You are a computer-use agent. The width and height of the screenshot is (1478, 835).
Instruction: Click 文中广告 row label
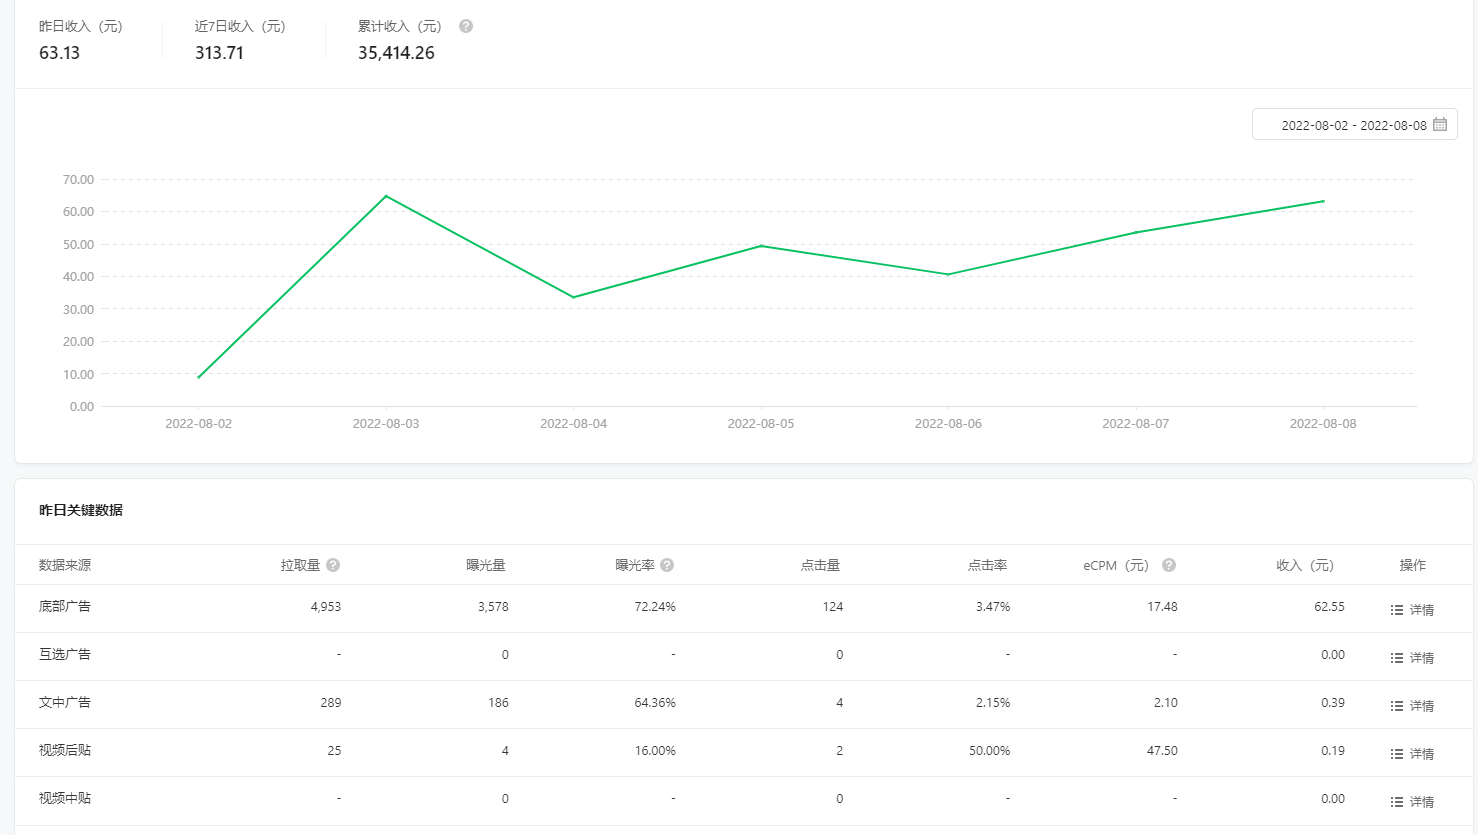click(x=65, y=702)
